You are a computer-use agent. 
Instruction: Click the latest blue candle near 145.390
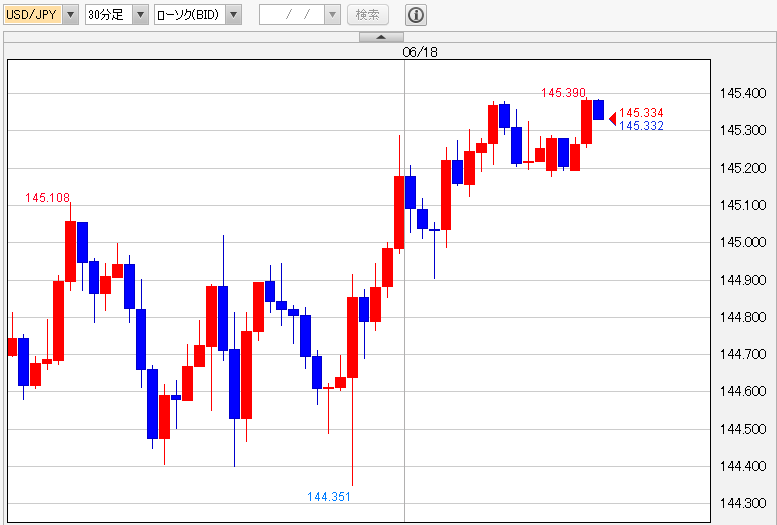(599, 110)
